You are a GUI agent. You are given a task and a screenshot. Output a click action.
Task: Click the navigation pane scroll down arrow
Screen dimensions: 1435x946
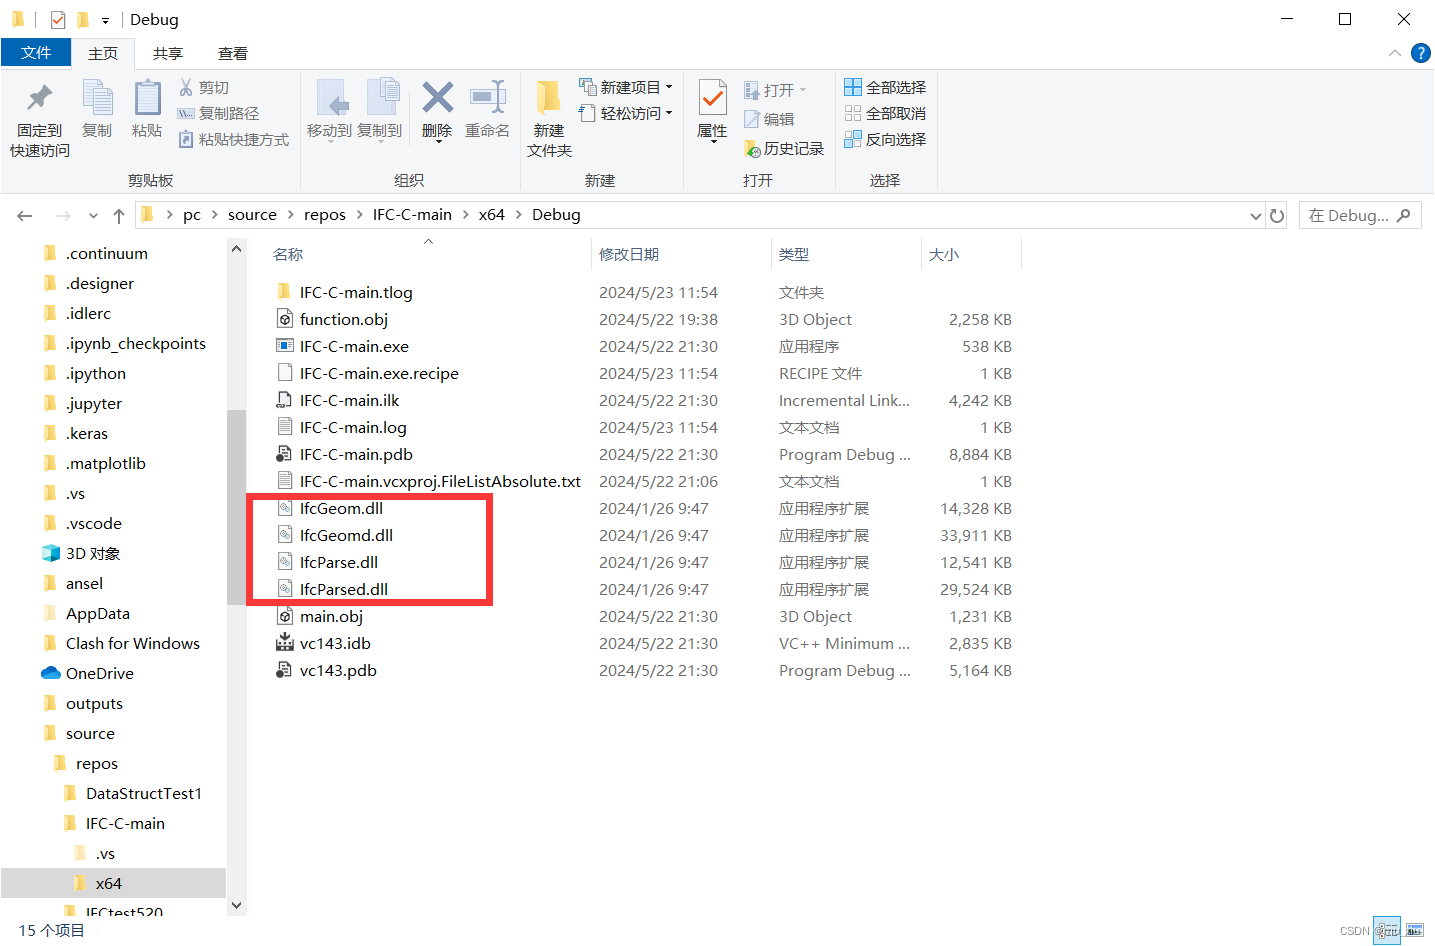pyautogui.click(x=237, y=905)
